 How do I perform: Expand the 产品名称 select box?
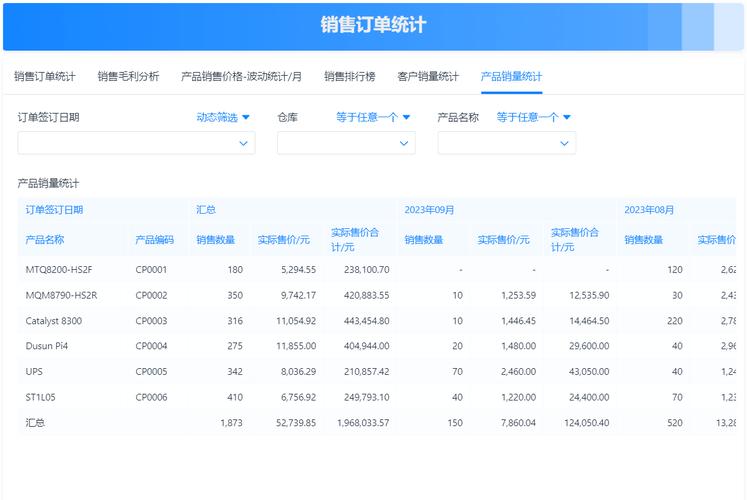tap(507, 143)
